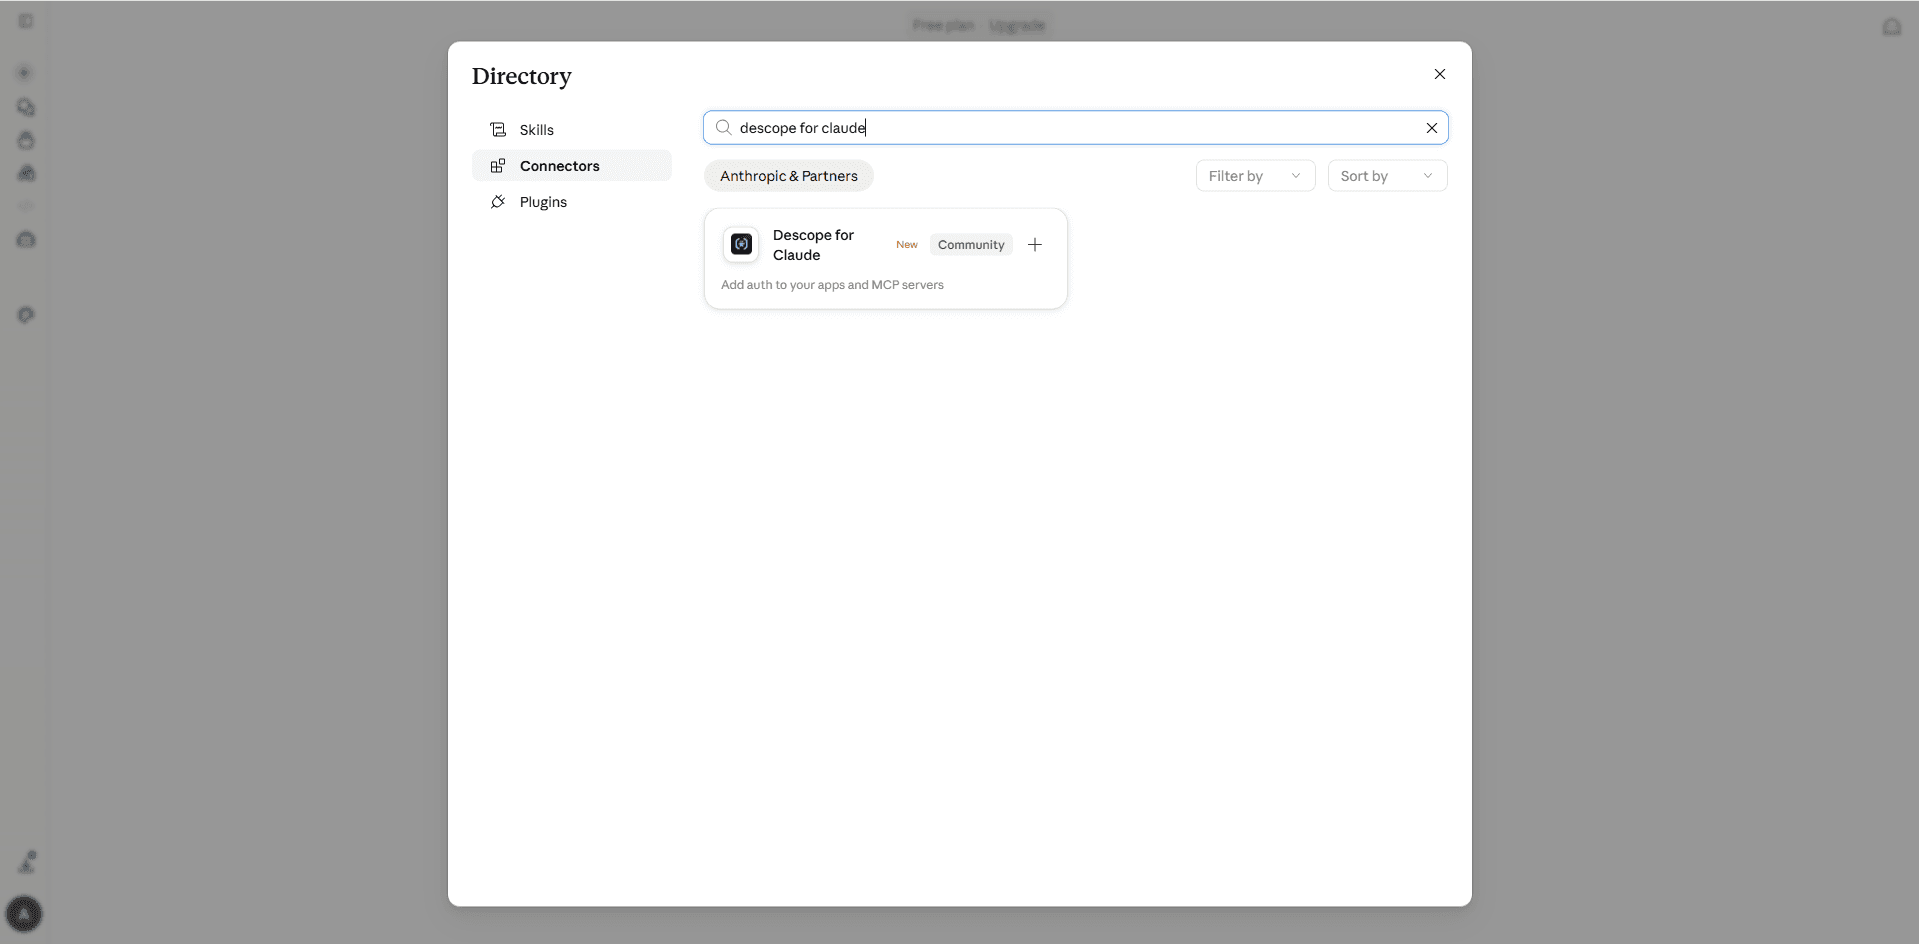The height and width of the screenshot is (944, 1919).
Task: Select the Connectors section
Action: click(x=572, y=166)
